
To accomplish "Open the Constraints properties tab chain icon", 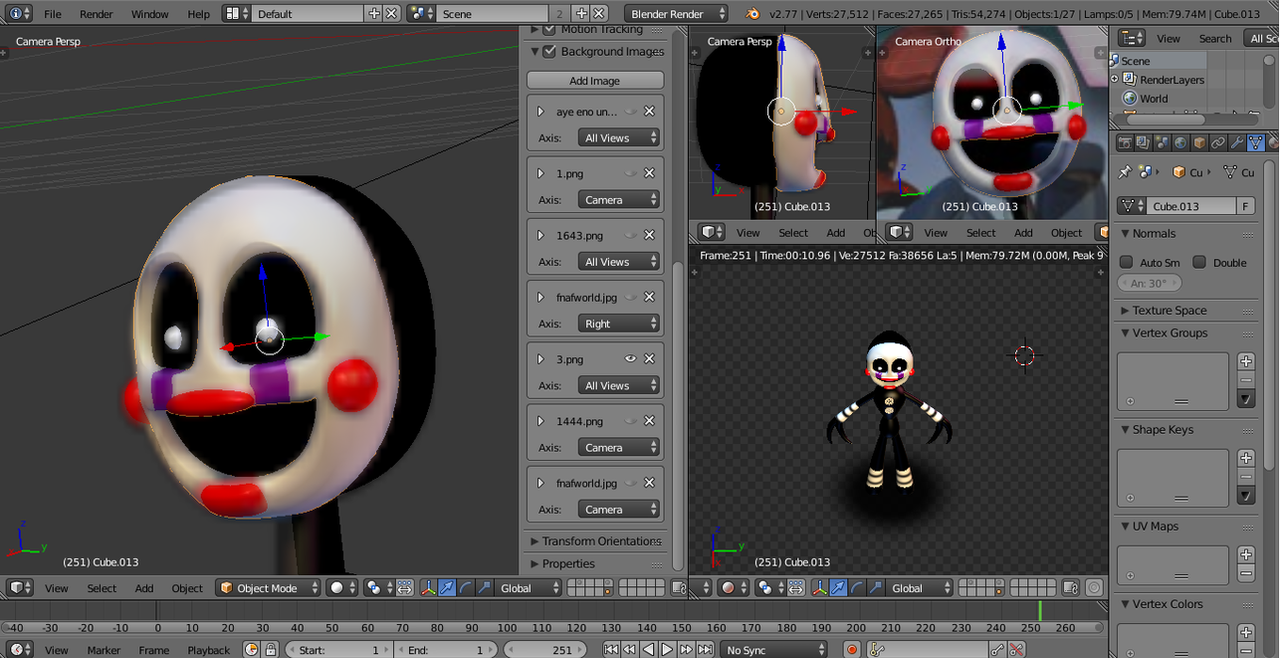I will 1218,143.
